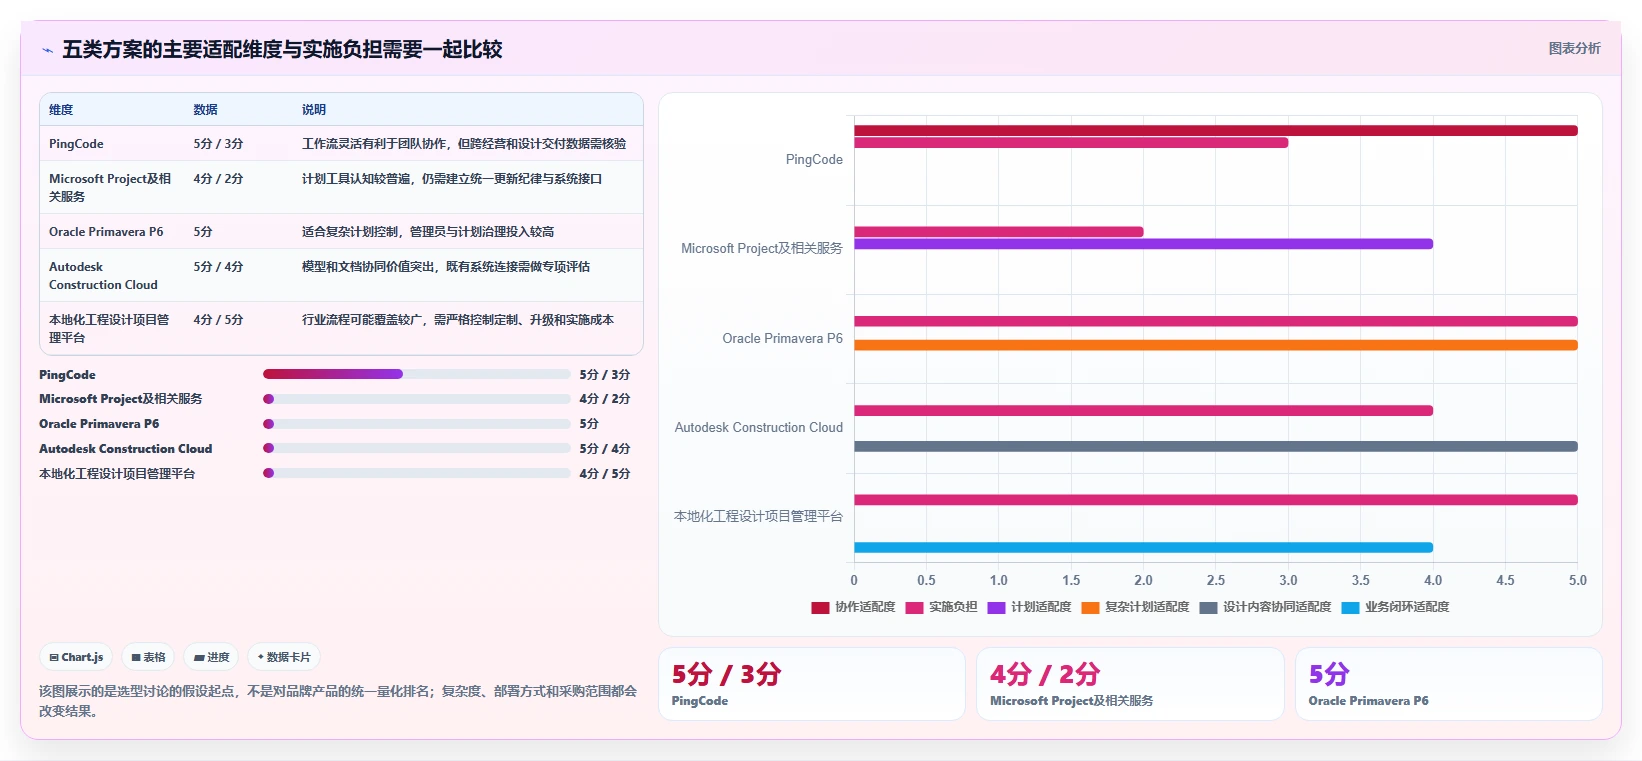
Task: Select the 进度 chip
Action: click(212, 657)
